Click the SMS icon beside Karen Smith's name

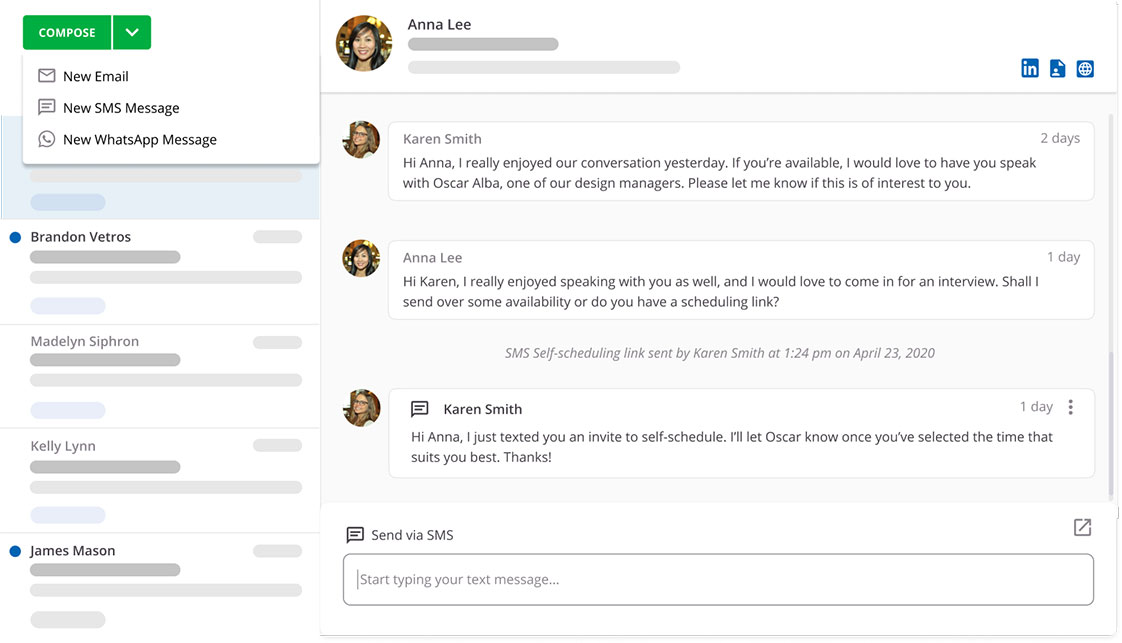pyautogui.click(x=420, y=409)
